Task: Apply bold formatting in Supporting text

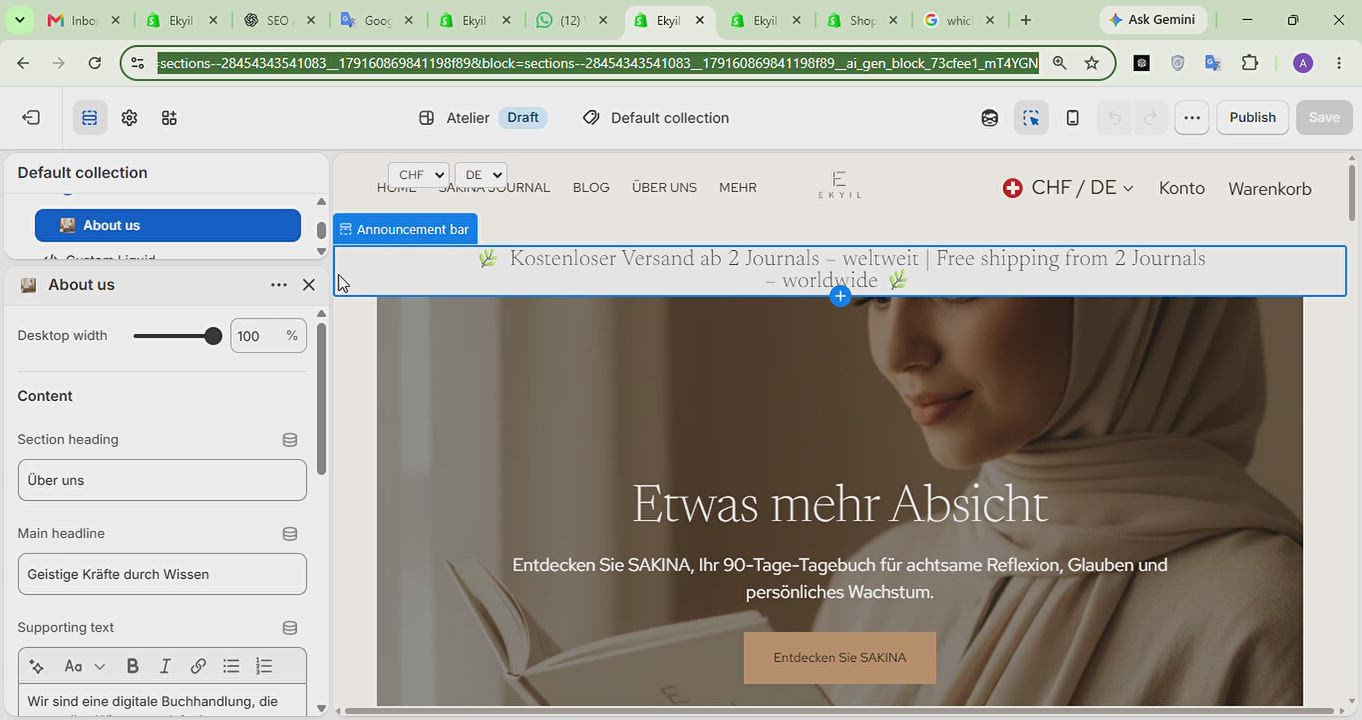Action: click(132, 666)
